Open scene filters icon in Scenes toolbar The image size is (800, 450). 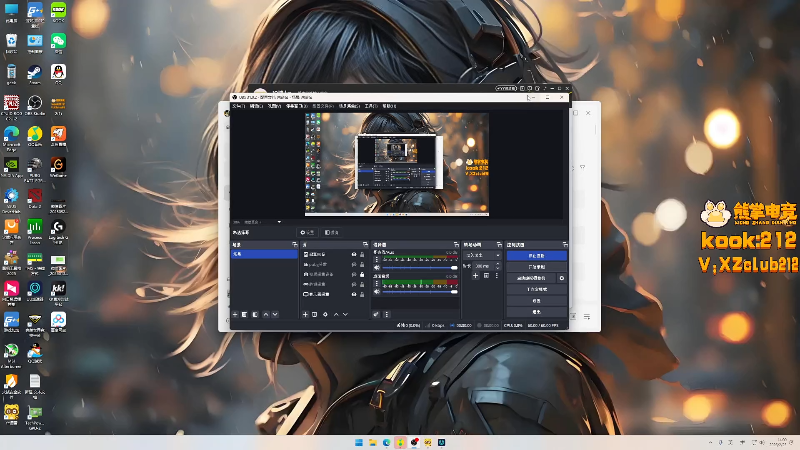(x=255, y=314)
